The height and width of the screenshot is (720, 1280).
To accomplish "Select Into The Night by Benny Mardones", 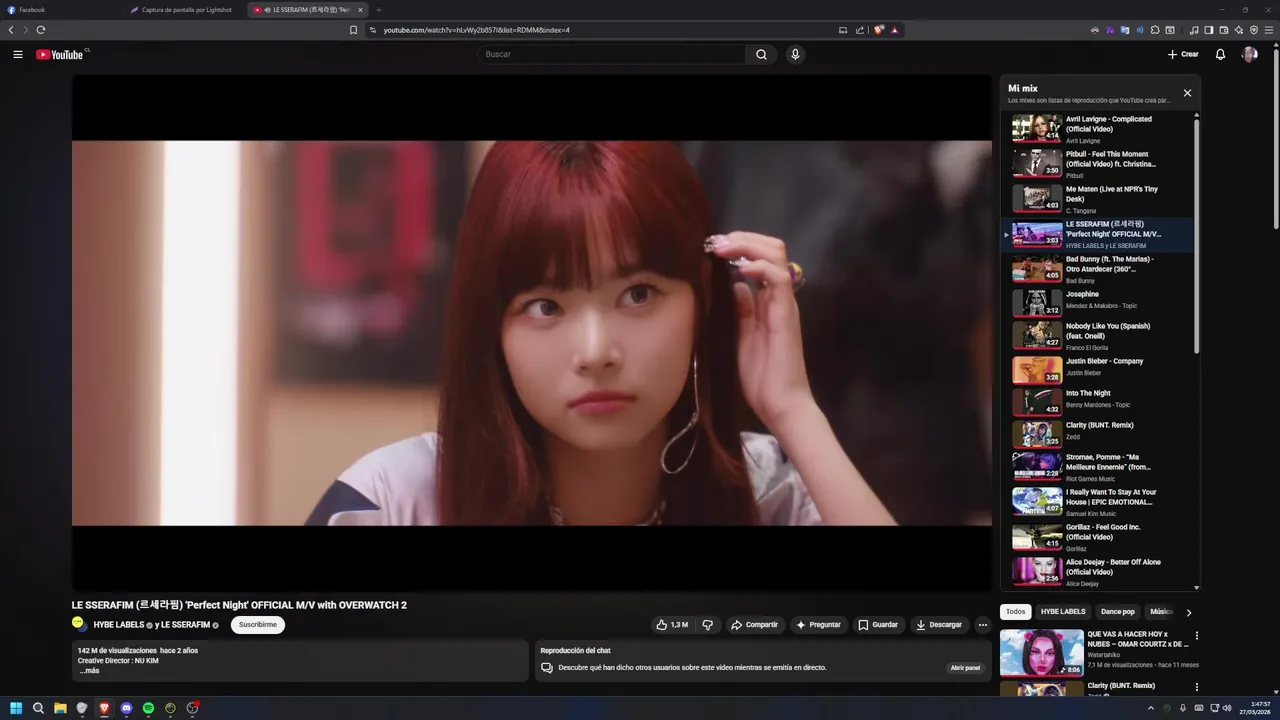I will pos(1097,401).
